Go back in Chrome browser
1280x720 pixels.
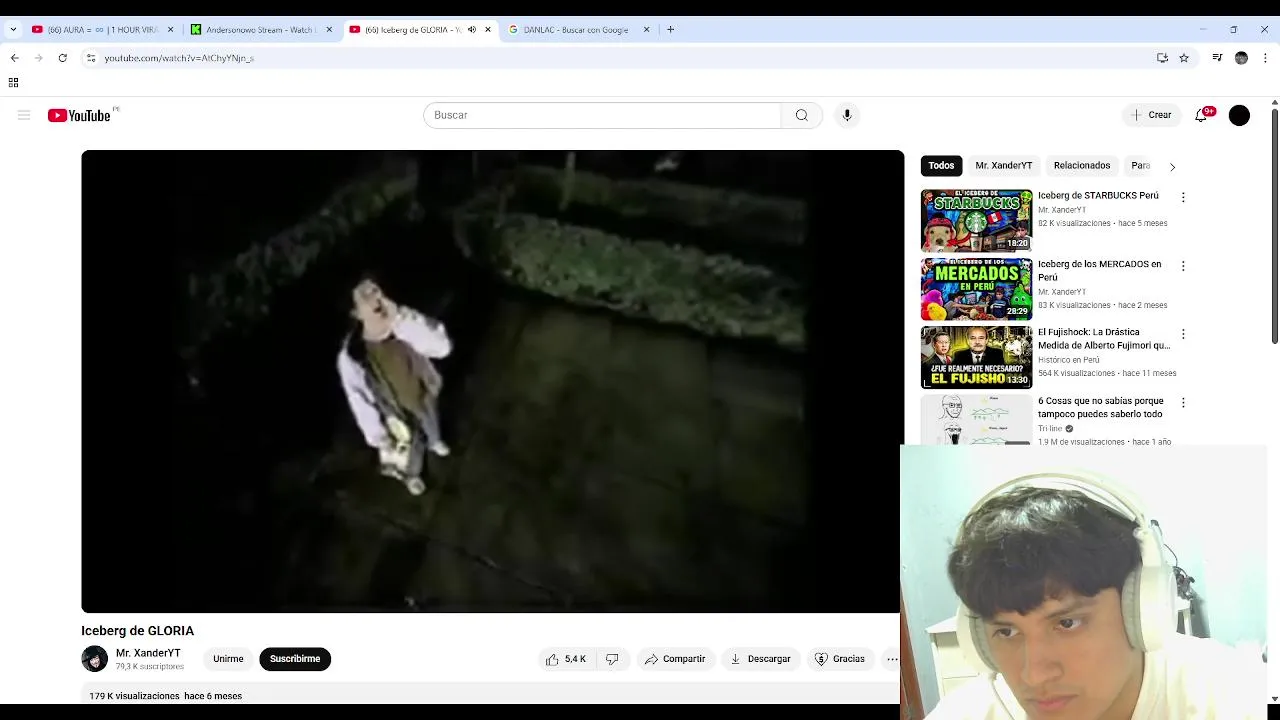(x=15, y=58)
